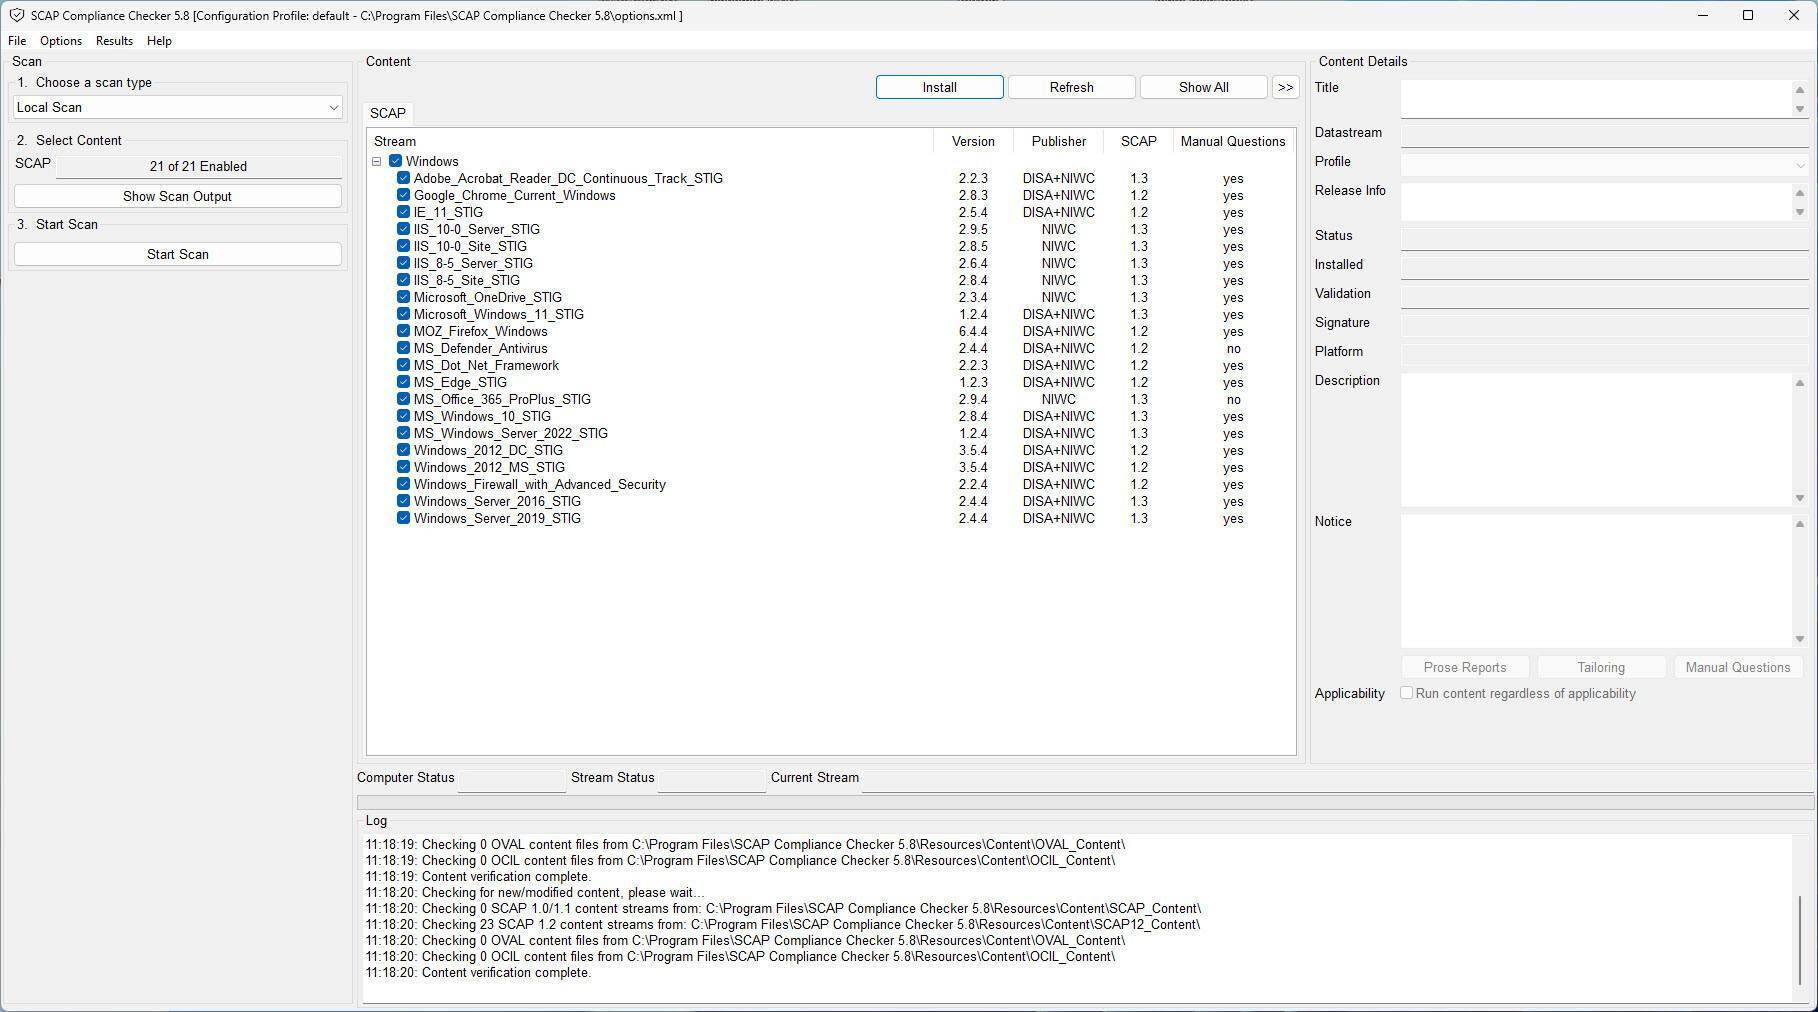
Task: Open the Options menu
Action: (60, 41)
